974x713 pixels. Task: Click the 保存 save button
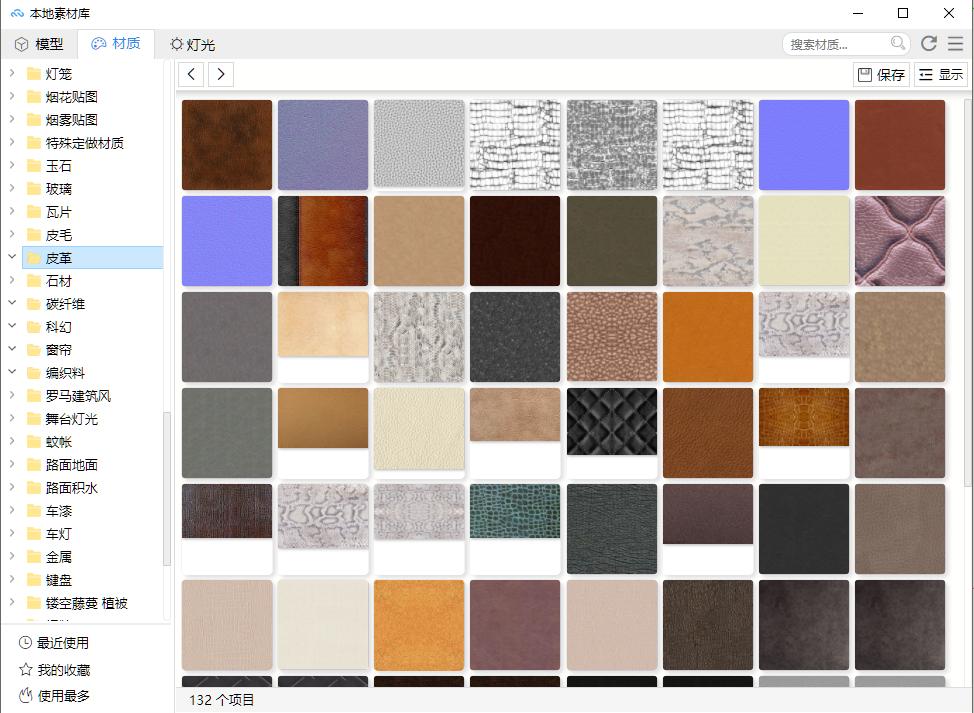click(881, 74)
